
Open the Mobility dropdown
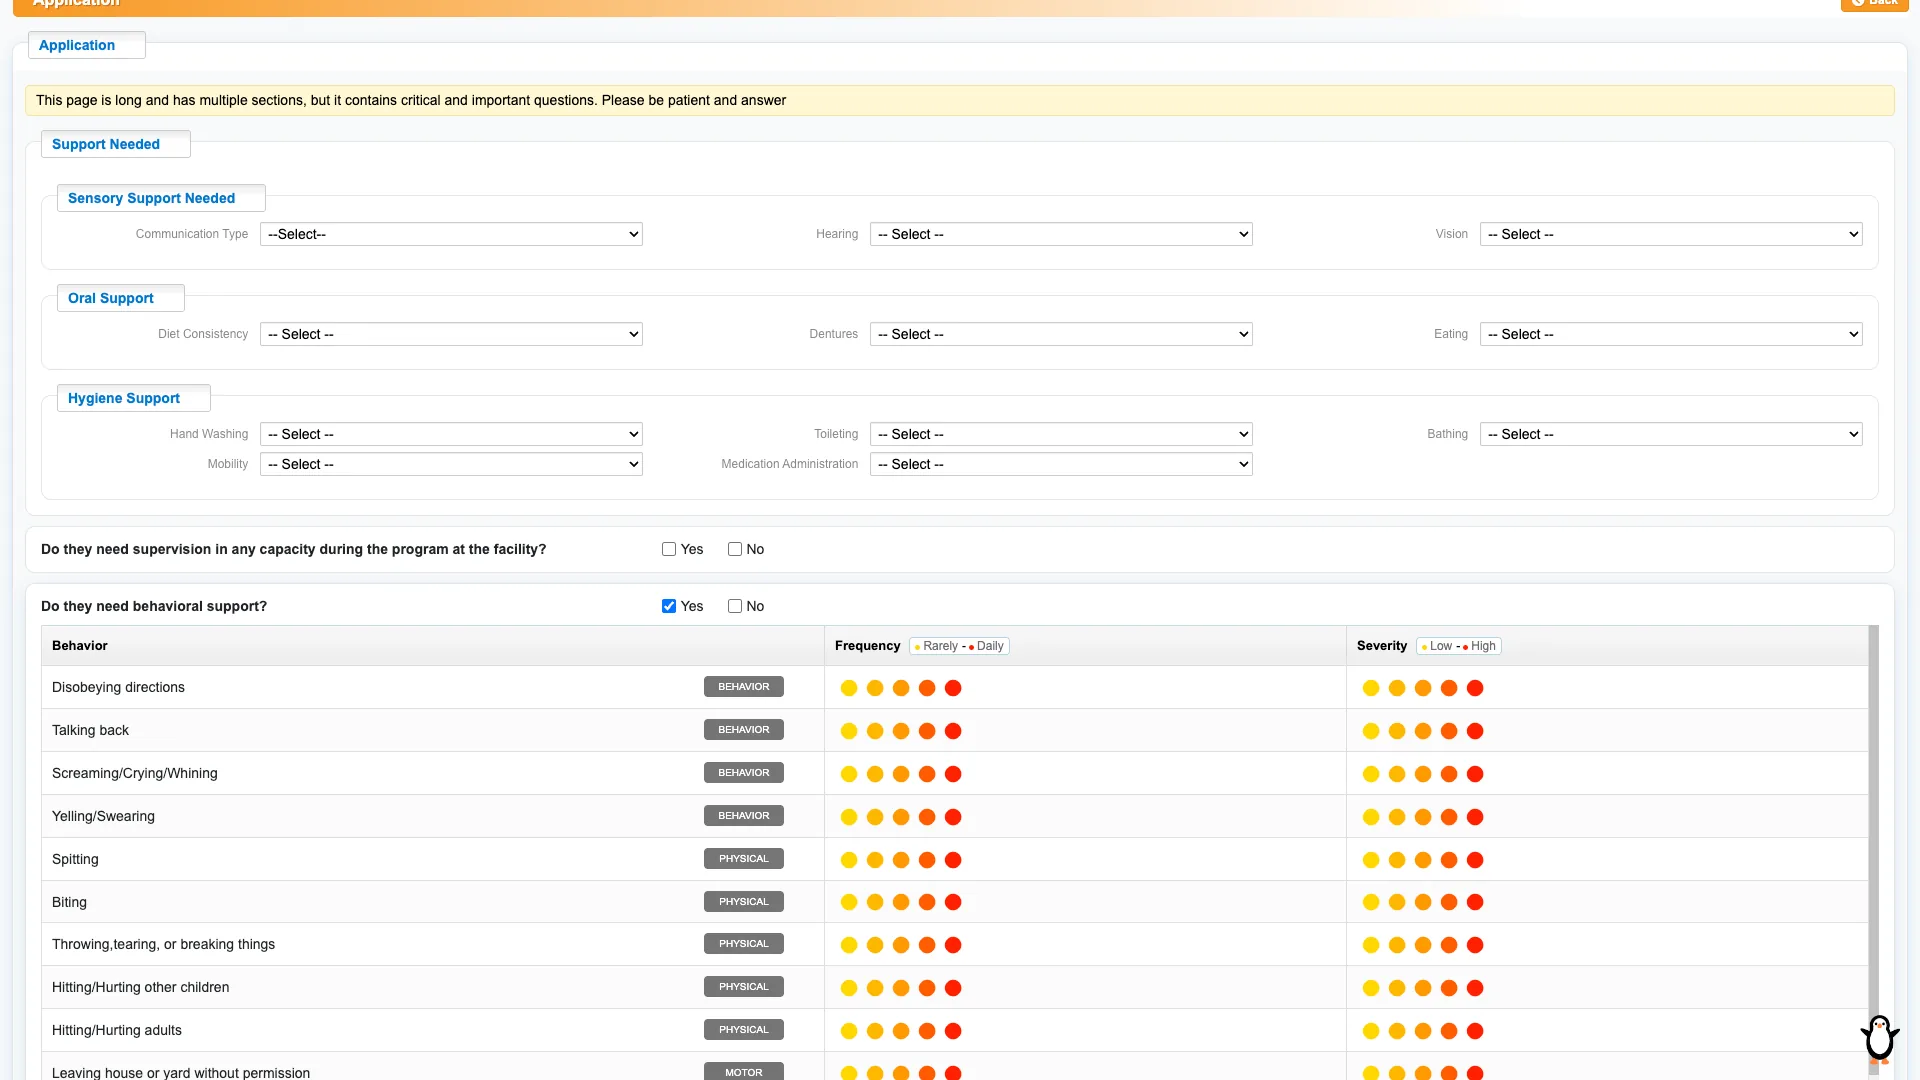451,464
